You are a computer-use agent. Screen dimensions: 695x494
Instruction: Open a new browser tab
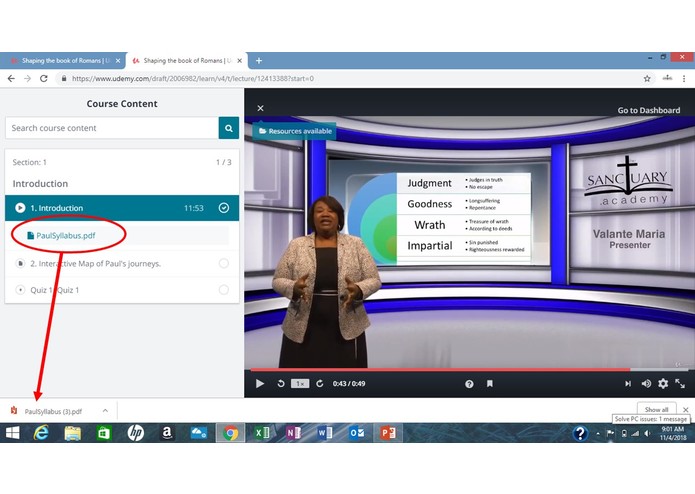click(259, 61)
